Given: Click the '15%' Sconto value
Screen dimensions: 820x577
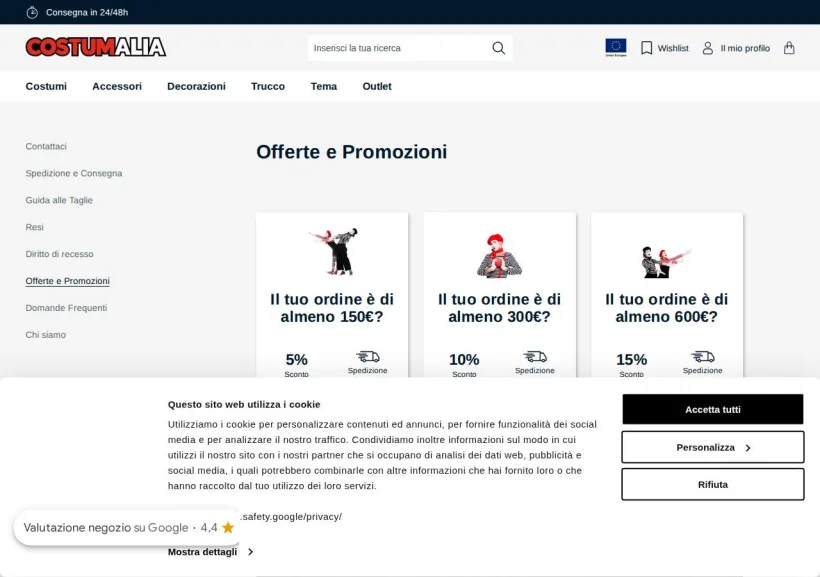Looking at the screenshot, I should [x=632, y=360].
